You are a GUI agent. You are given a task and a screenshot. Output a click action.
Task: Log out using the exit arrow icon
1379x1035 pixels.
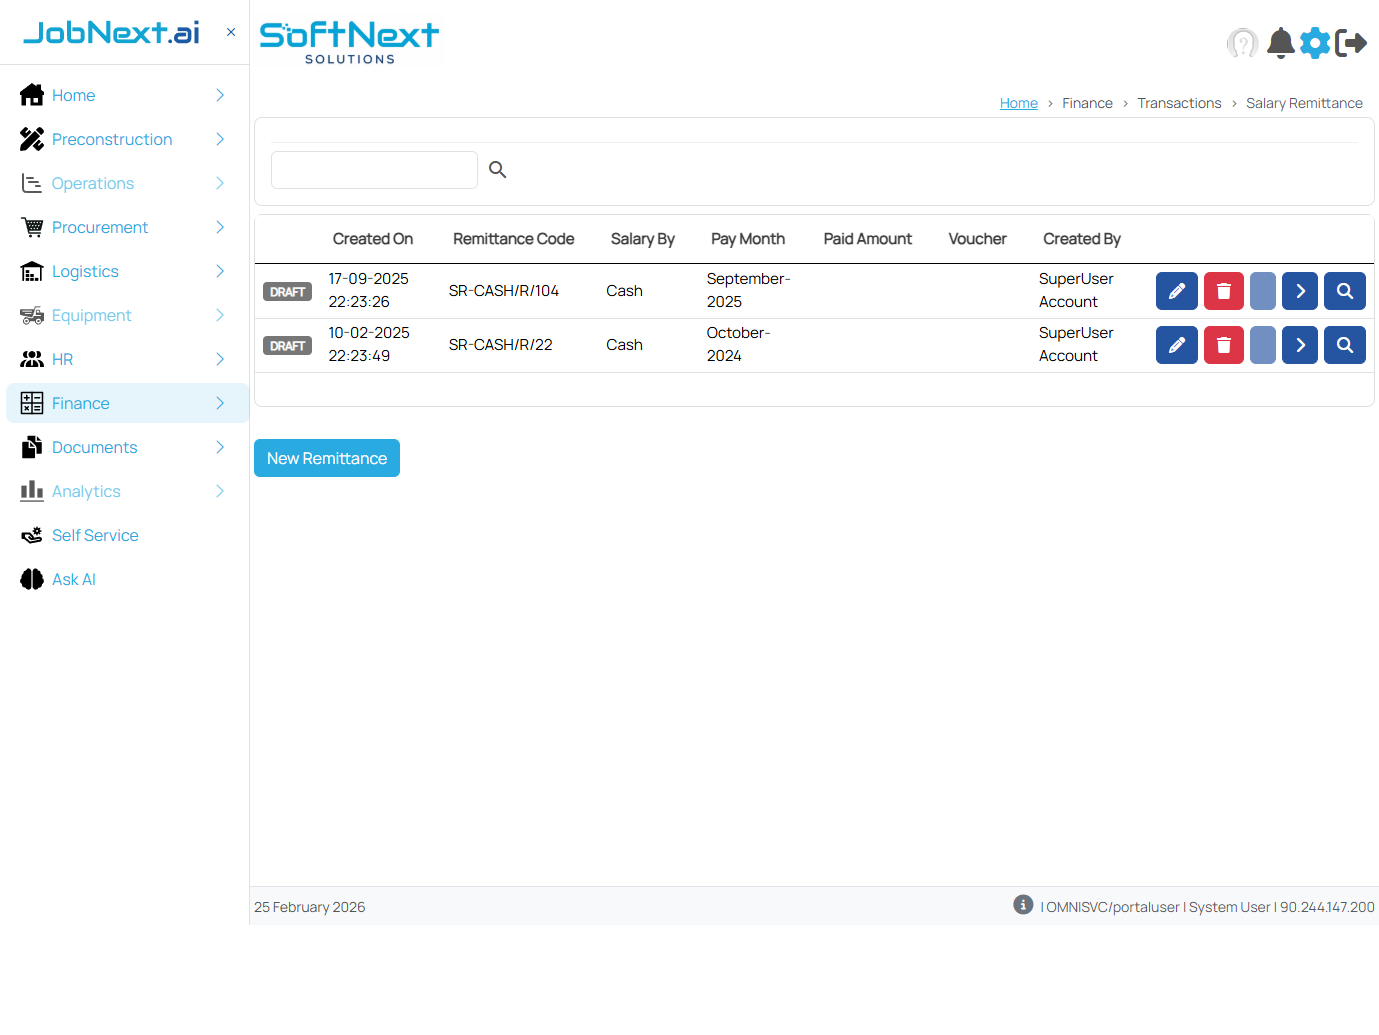[1352, 43]
